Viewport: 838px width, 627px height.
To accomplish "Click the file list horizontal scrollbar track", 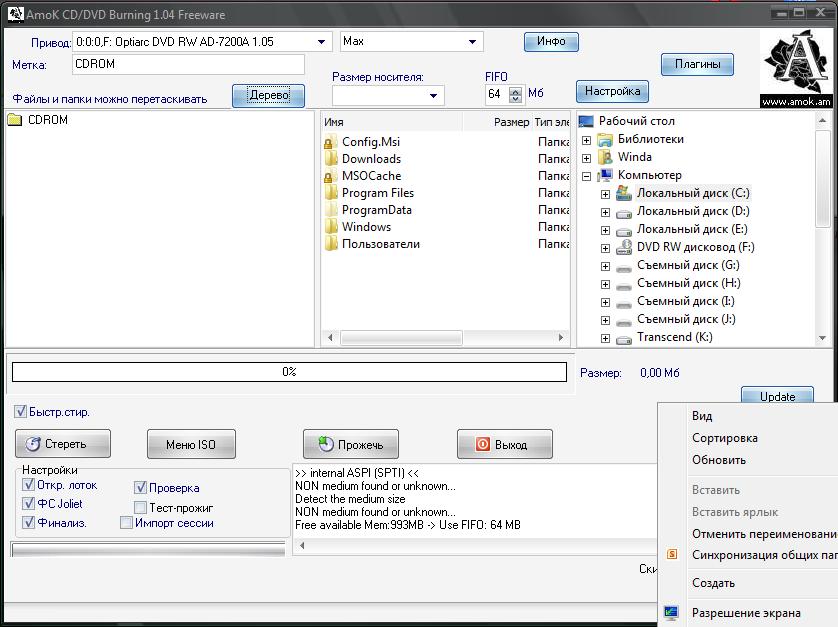I will (445, 338).
